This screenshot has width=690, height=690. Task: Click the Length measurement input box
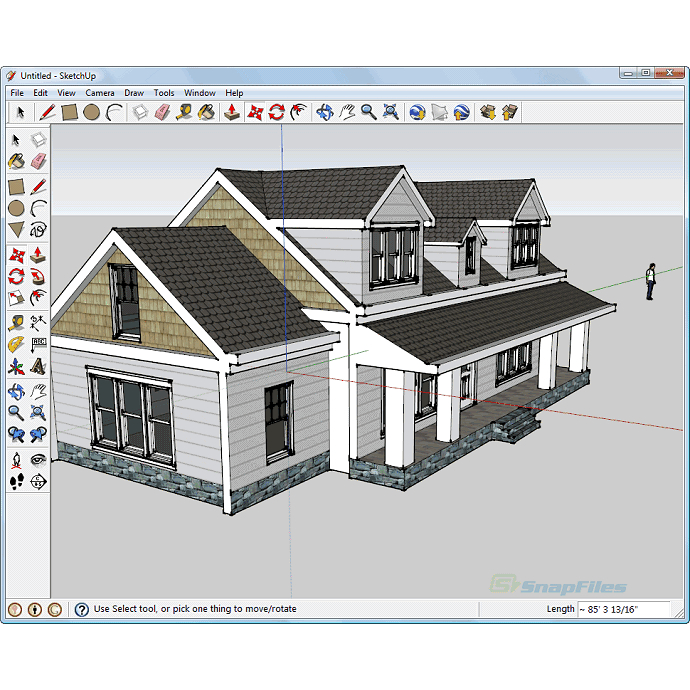(x=624, y=609)
